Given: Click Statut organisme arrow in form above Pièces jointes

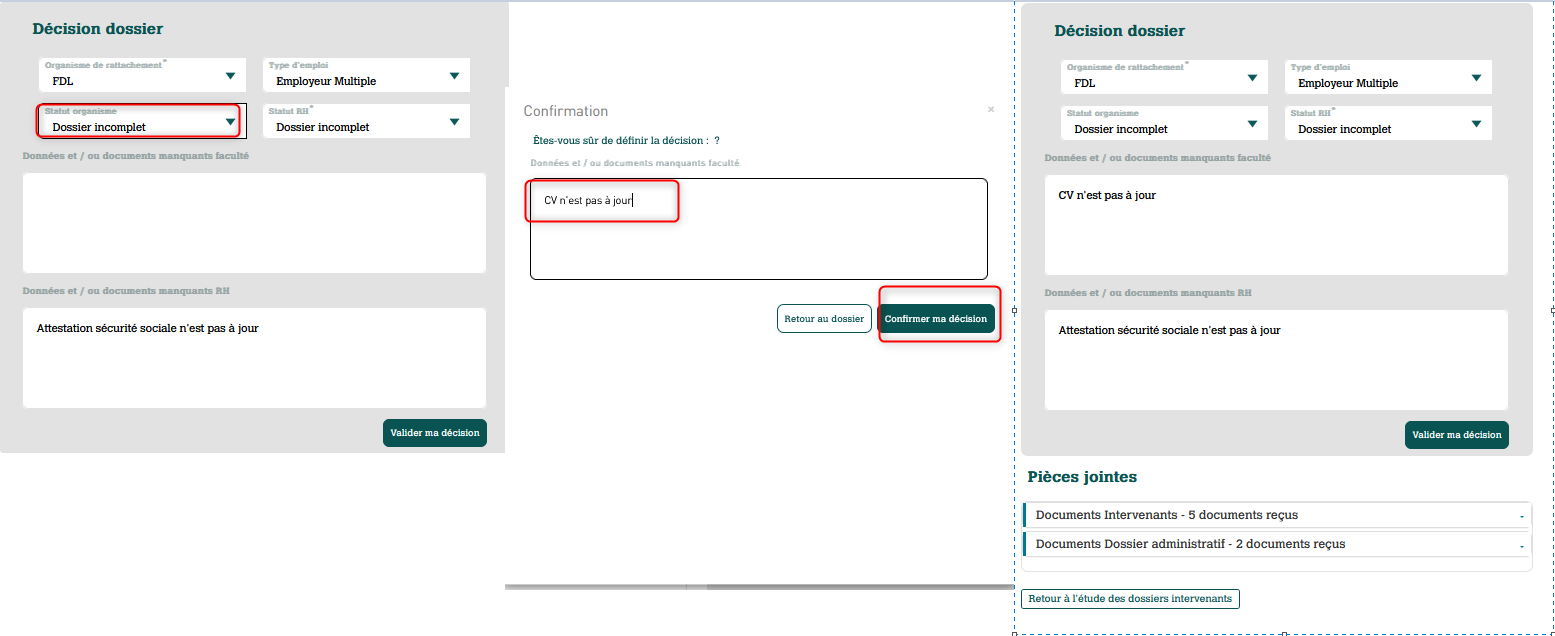Looking at the screenshot, I should click(x=1252, y=124).
